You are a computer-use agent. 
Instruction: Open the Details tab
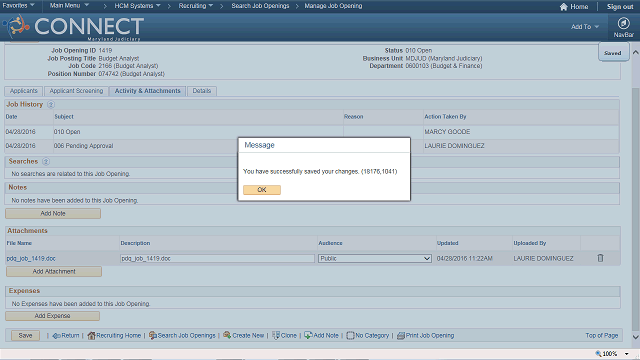[202, 91]
